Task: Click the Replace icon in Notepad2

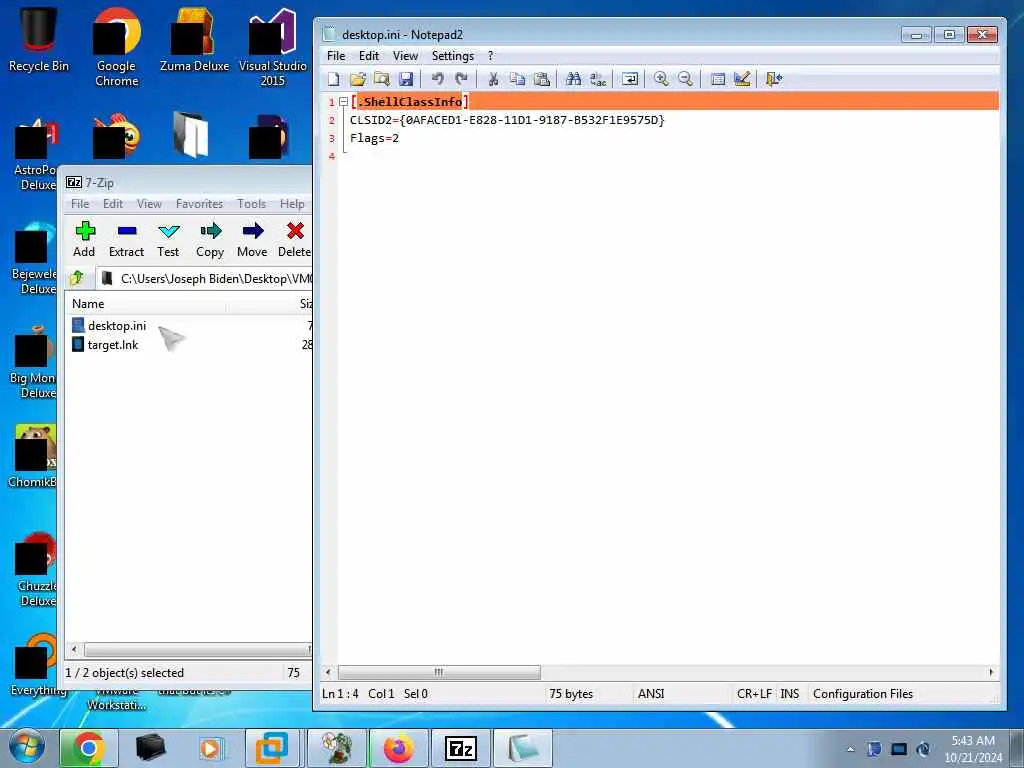Action: (x=598, y=80)
